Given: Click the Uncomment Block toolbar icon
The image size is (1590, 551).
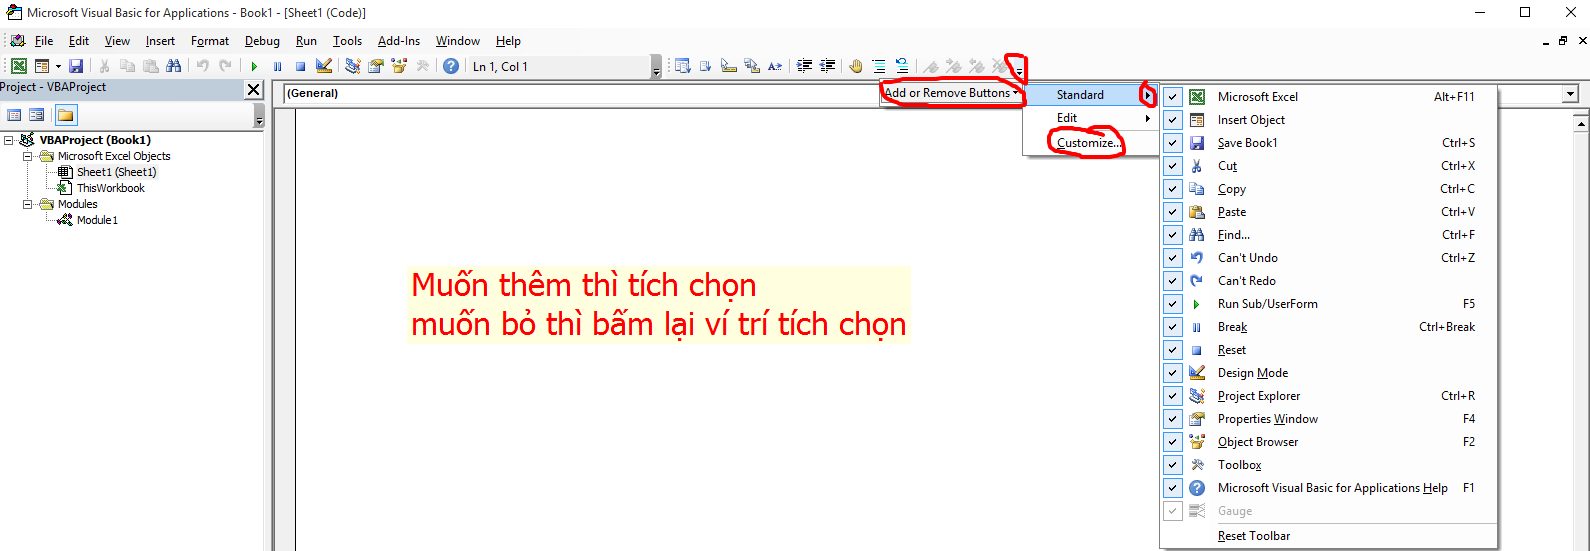Looking at the screenshot, I should click(x=902, y=66).
